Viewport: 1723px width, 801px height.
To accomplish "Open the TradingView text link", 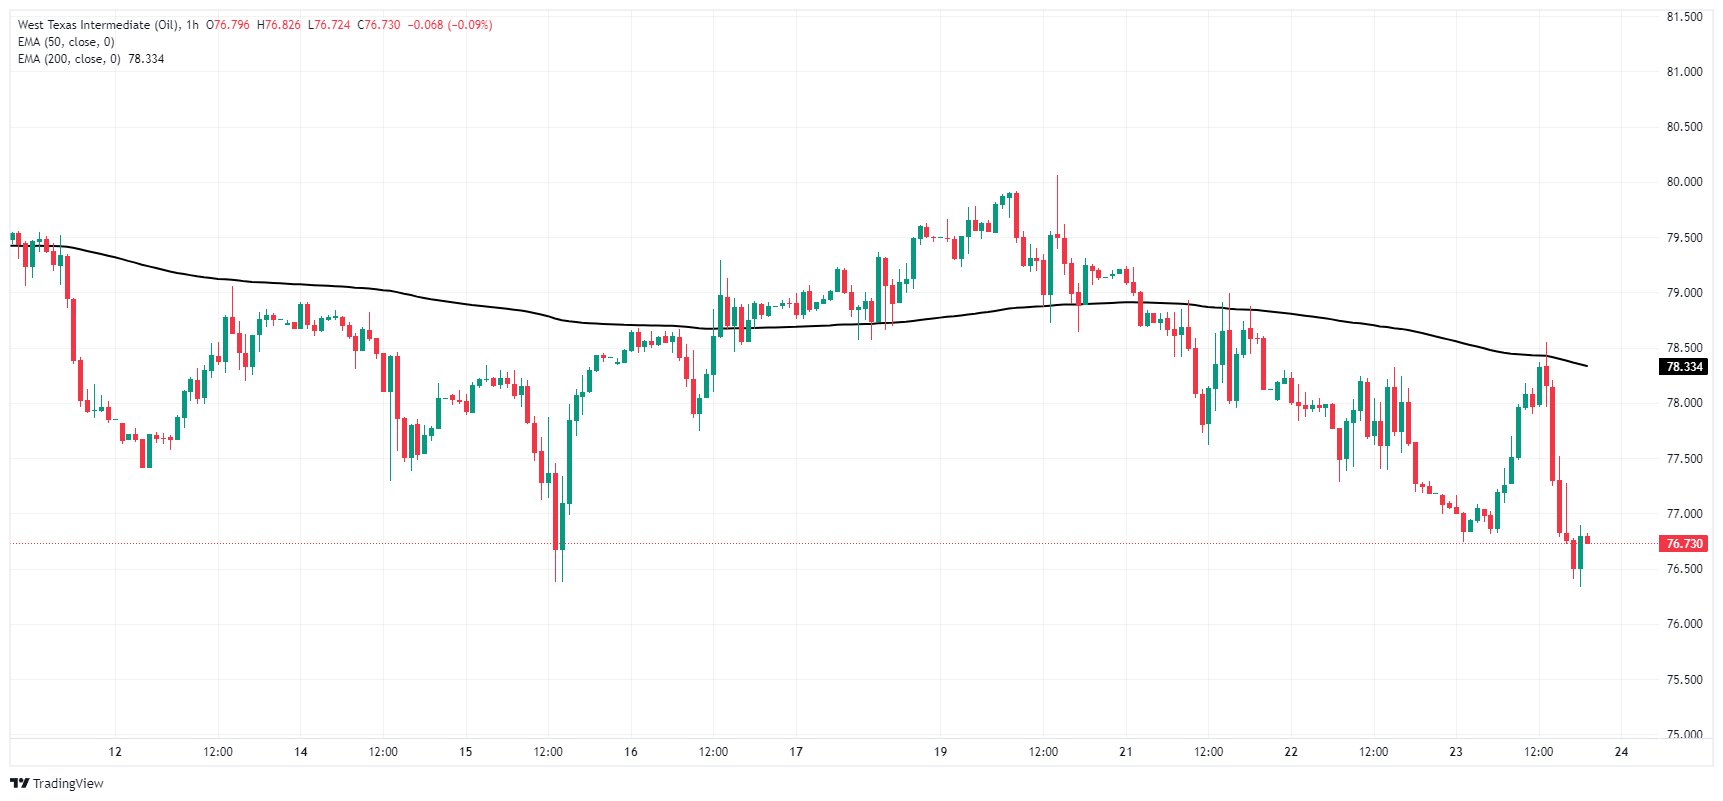I will click(x=68, y=783).
